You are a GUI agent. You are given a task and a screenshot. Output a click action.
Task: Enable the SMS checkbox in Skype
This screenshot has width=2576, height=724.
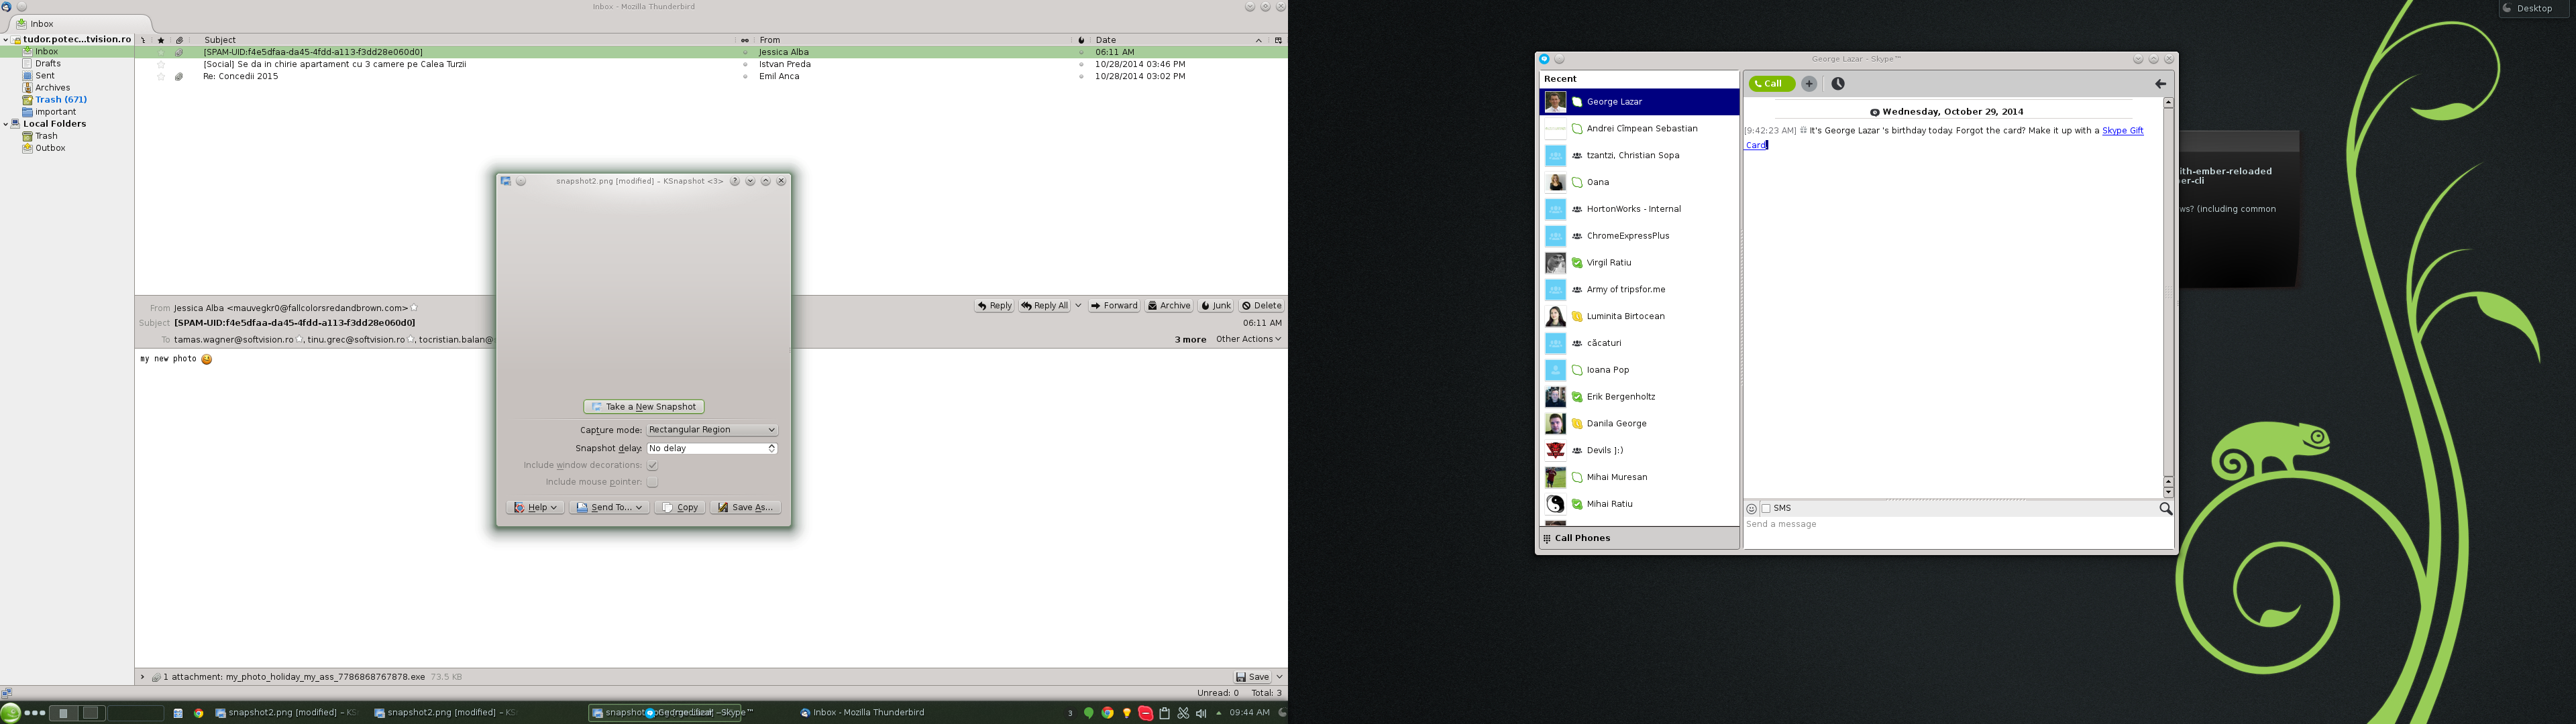[x=1766, y=509]
